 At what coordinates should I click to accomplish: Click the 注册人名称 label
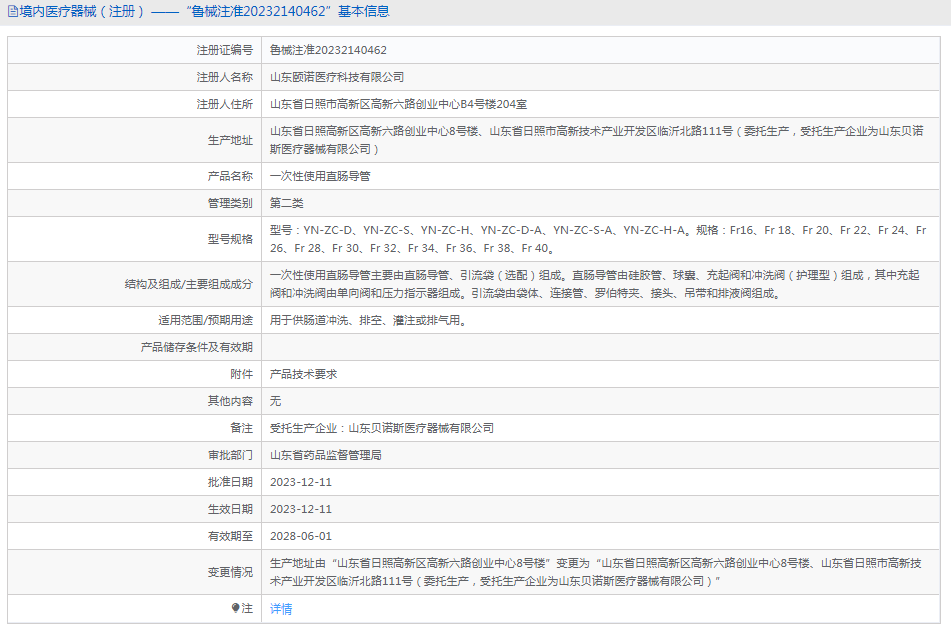point(224,77)
